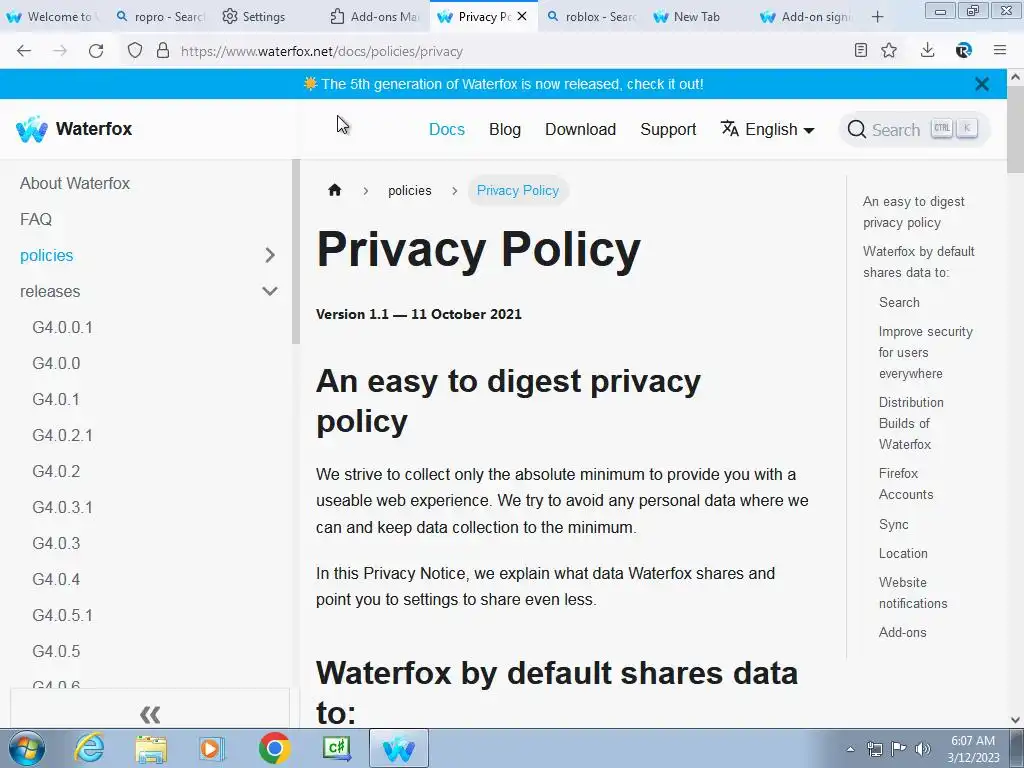Image resolution: width=1024 pixels, height=768 pixels.
Task: Collapse the releases sidebar section
Action: pyautogui.click(x=270, y=291)
